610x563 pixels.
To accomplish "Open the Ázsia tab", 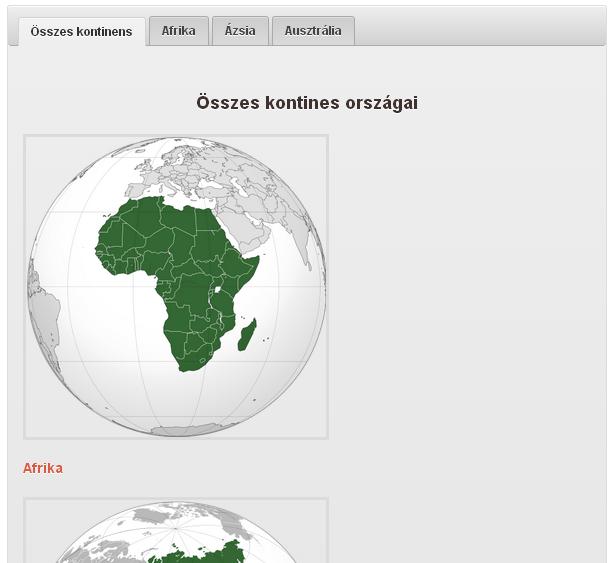I will (240, 31).
